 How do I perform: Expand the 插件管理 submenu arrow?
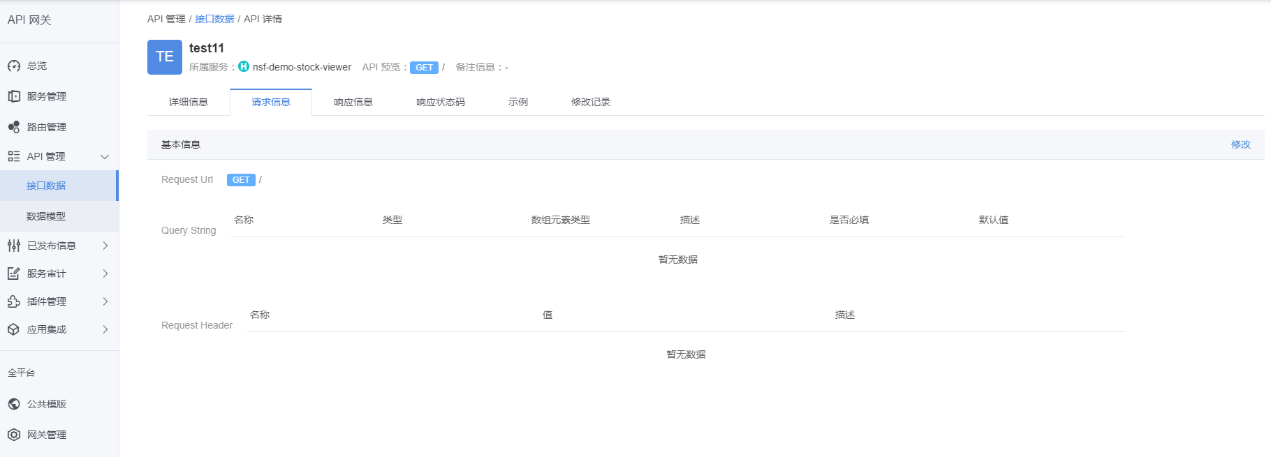coord(105,302)
